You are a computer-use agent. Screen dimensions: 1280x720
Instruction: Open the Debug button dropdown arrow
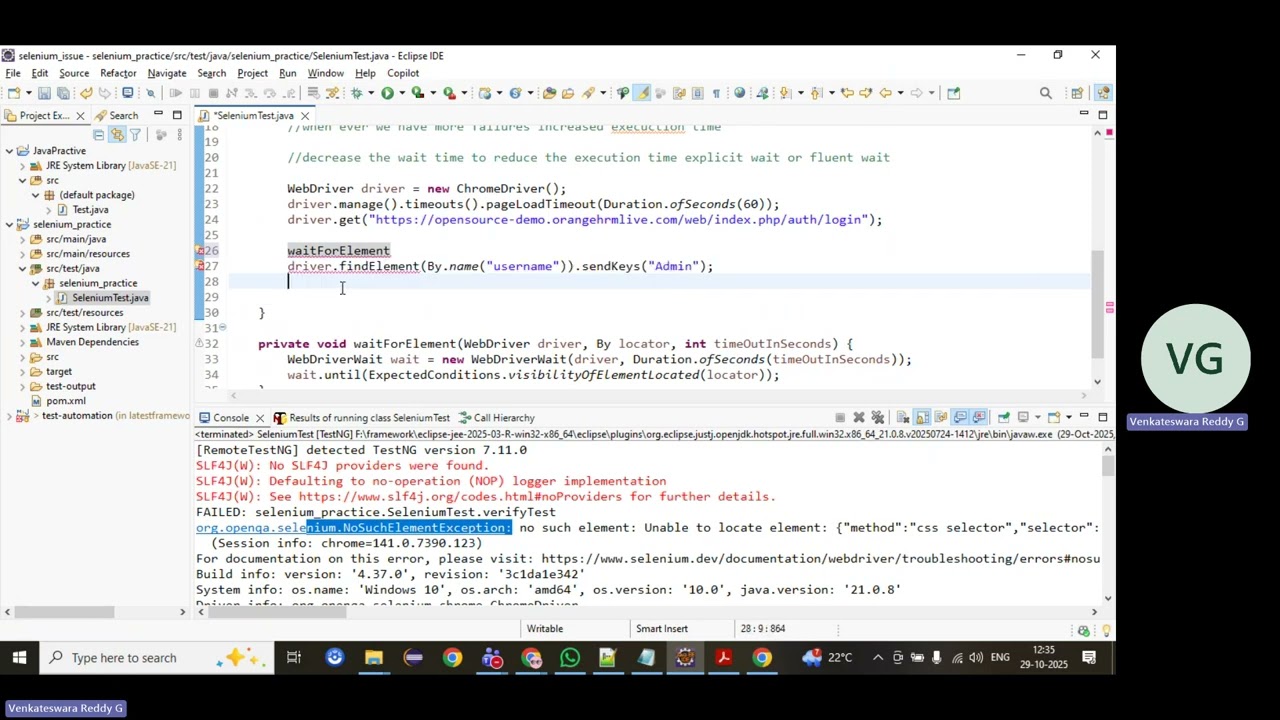click(371, 93)
